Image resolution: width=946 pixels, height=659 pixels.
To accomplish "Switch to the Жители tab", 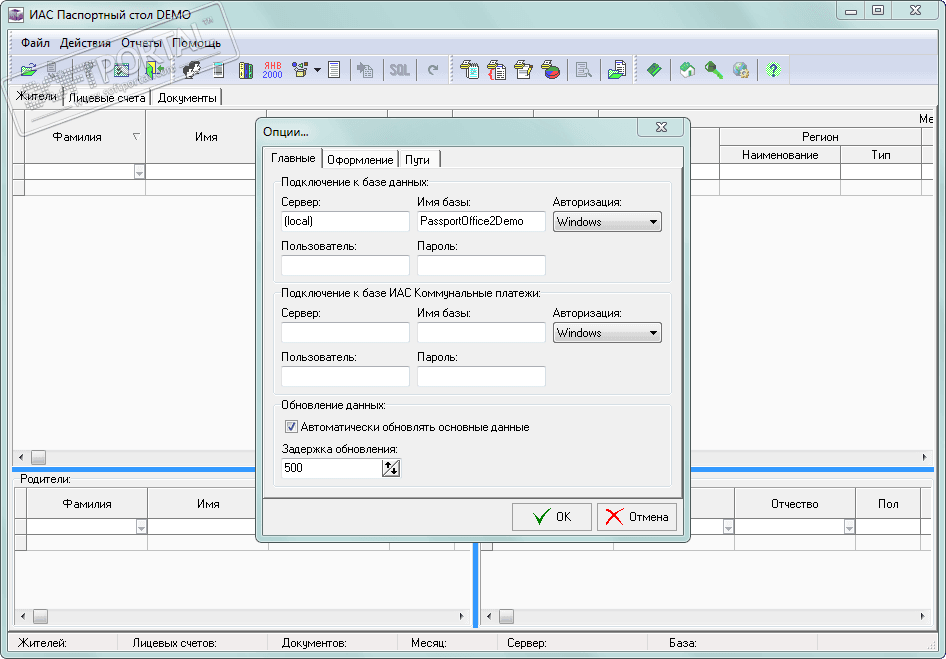I will (x=37, y=96).
